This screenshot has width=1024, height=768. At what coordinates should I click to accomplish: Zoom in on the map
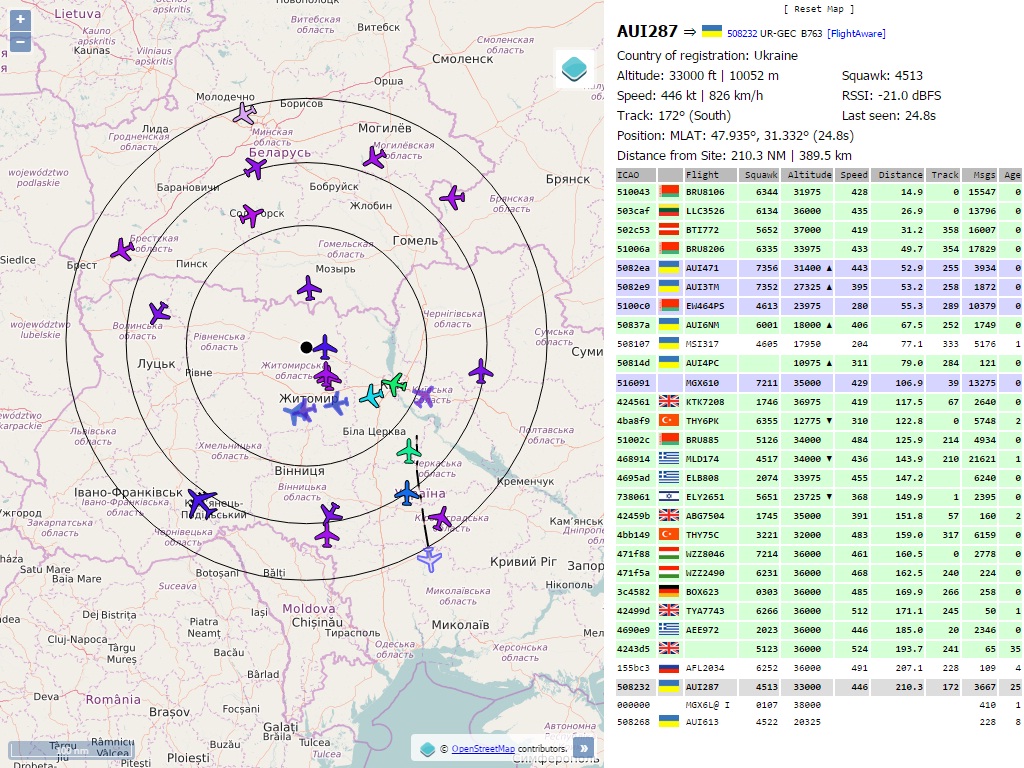point(20,19)
